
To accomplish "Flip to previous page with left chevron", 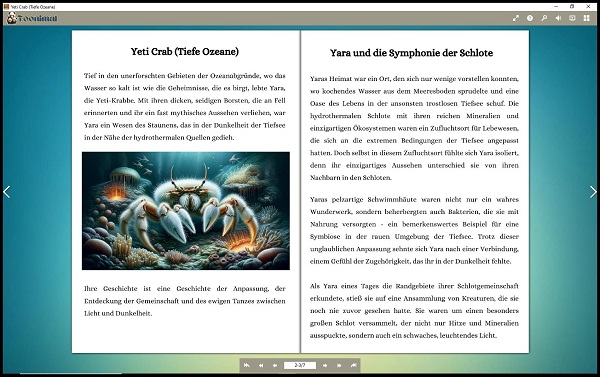I will (x=7, y=192).
